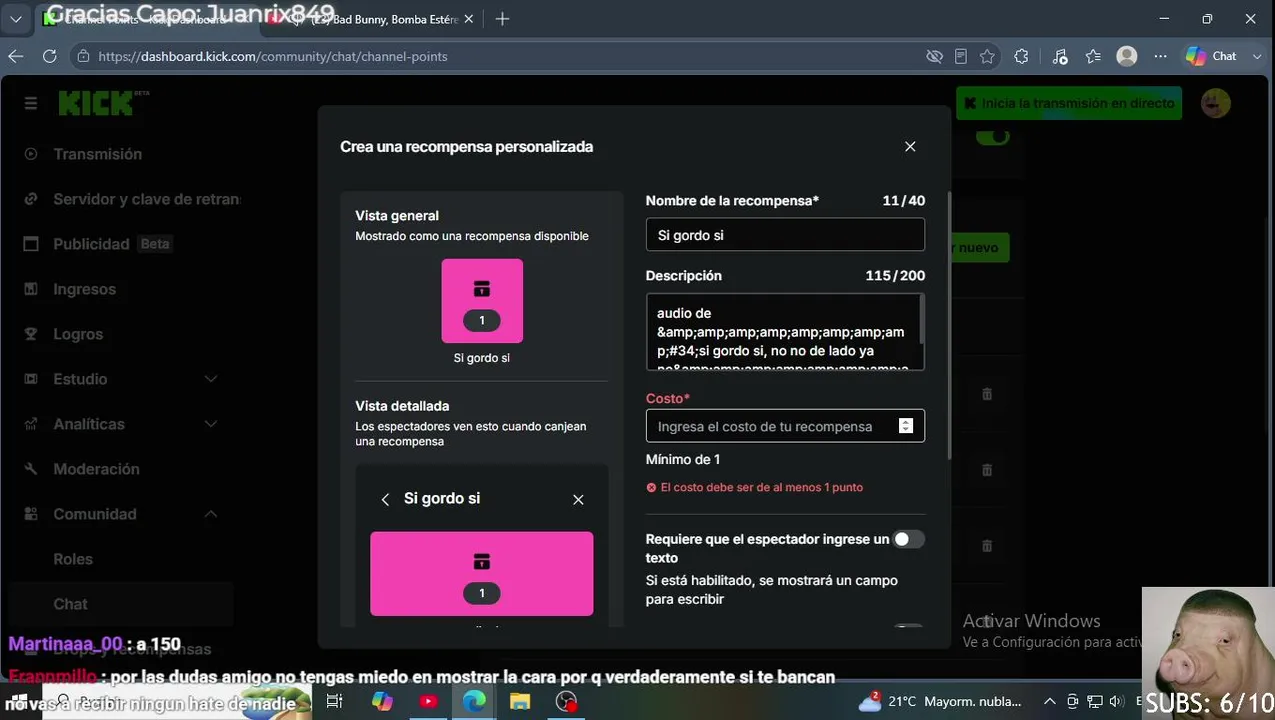This screenshot has height=720, width=1275.
Task: Go back in the detailed view preview
Action: (385, 499)
